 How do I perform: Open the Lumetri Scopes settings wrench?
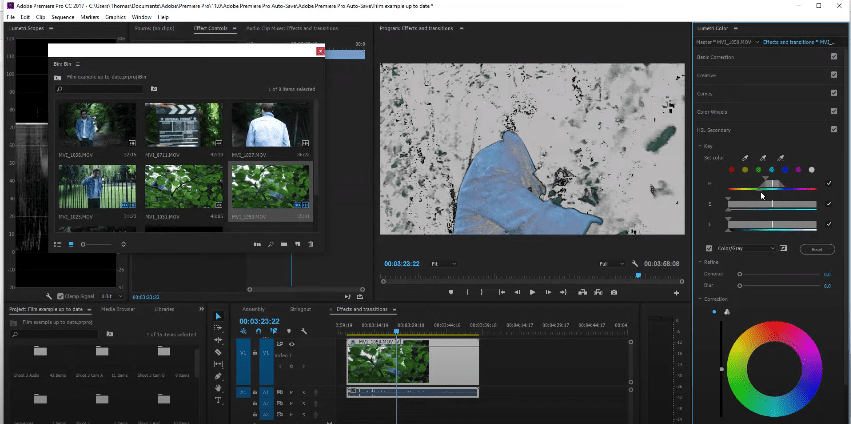tap(49, 296)
